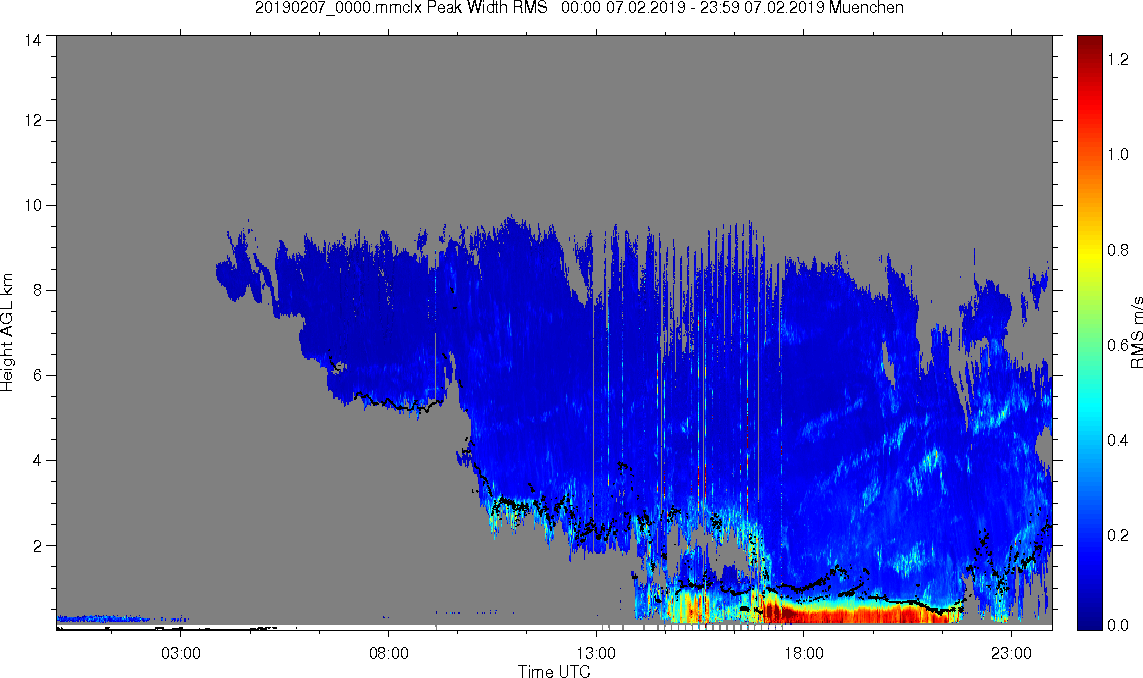
Task: Click the 12 km height tick label
Action: pyautogui.click(x=33, y=120)
